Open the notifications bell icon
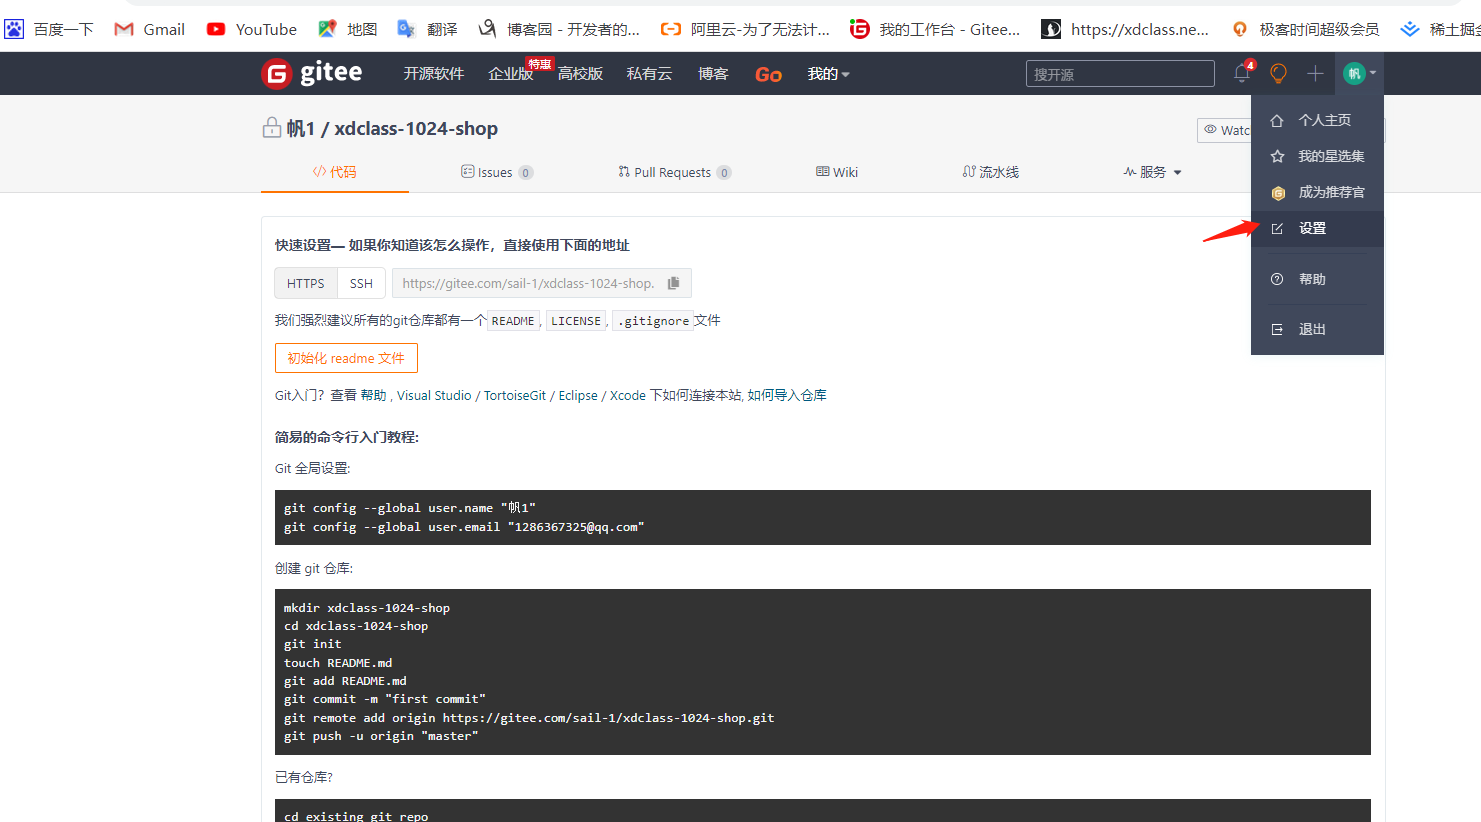This screenshot has height=822, width=1481. (x=1242, y=73)
